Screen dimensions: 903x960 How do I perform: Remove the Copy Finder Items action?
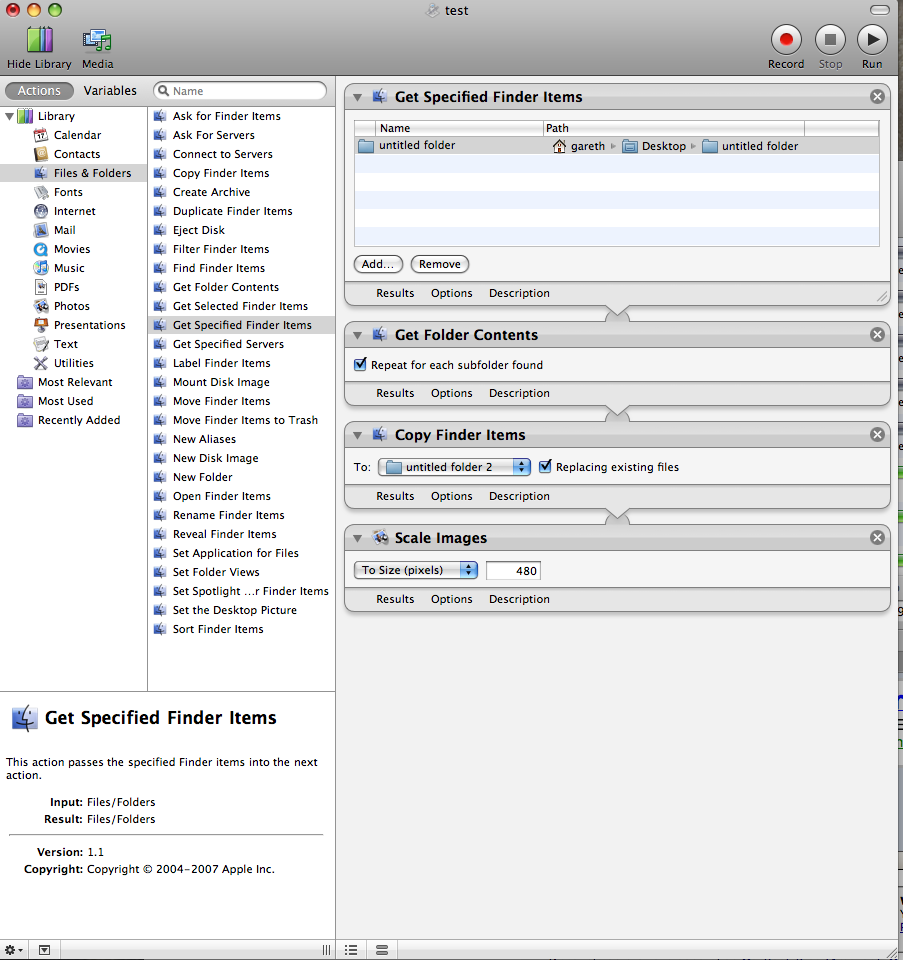[x=877, y=435]
